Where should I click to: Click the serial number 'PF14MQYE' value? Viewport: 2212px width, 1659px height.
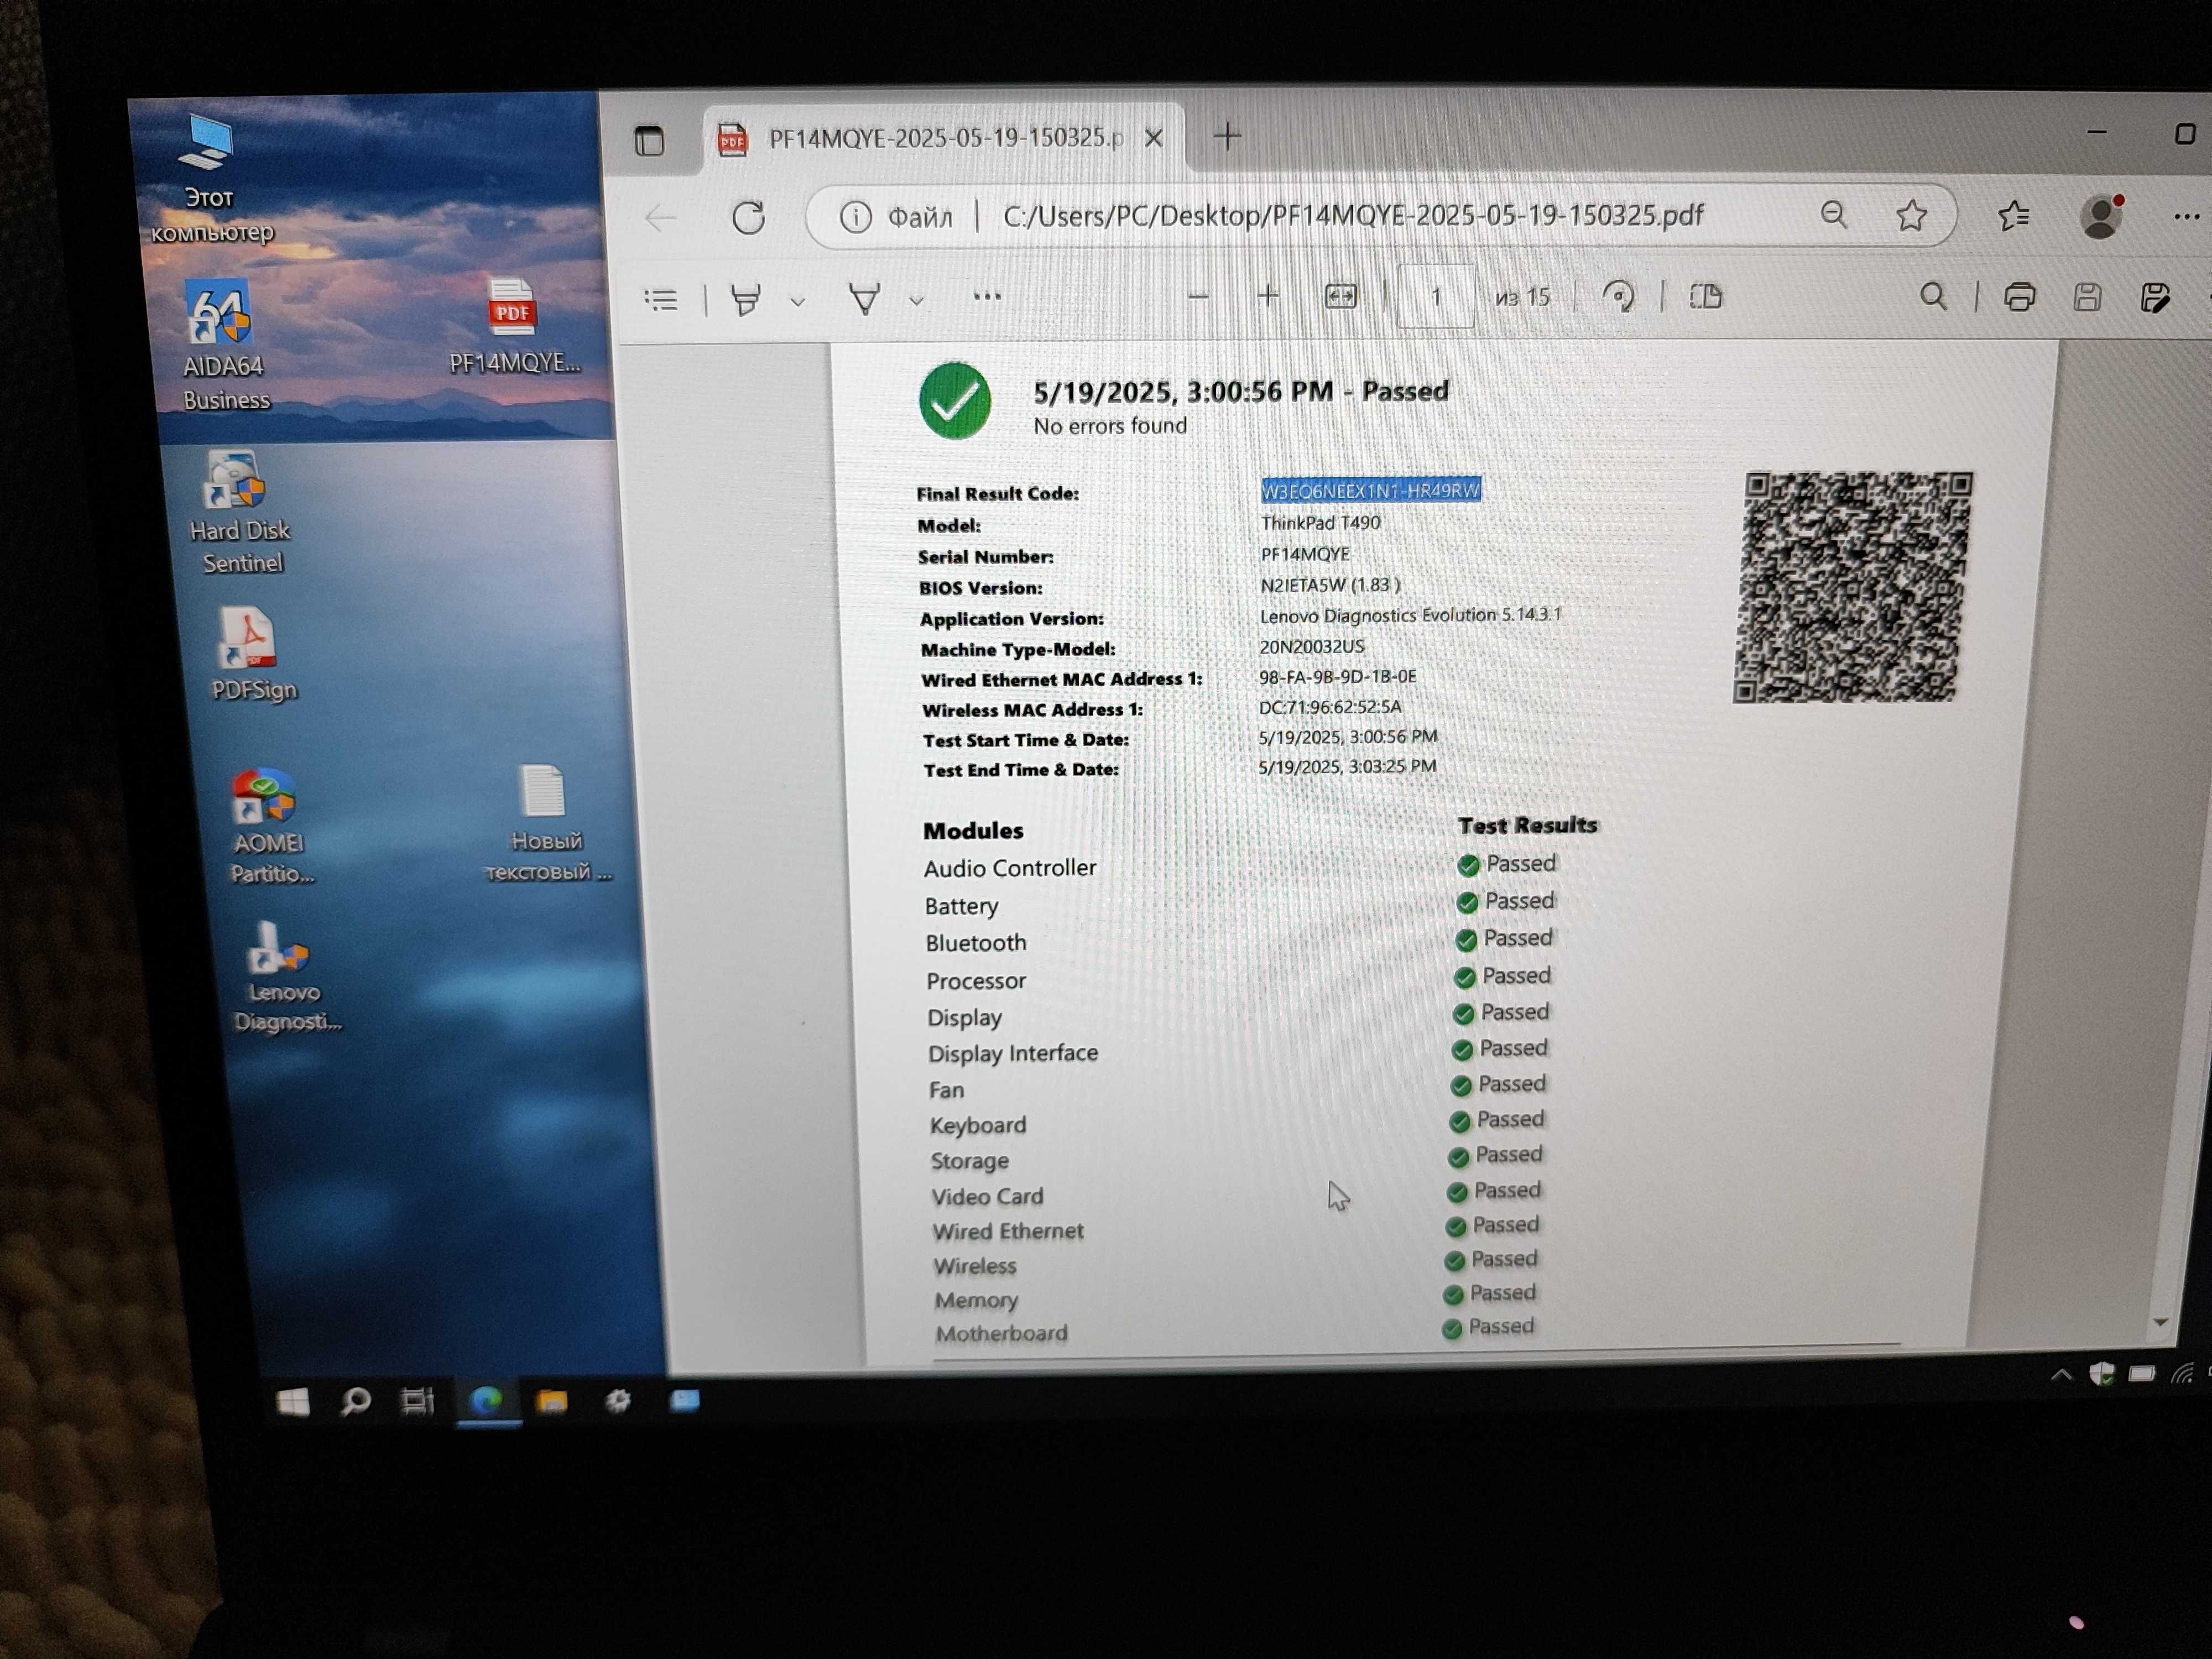click(x=1304, y=554)
